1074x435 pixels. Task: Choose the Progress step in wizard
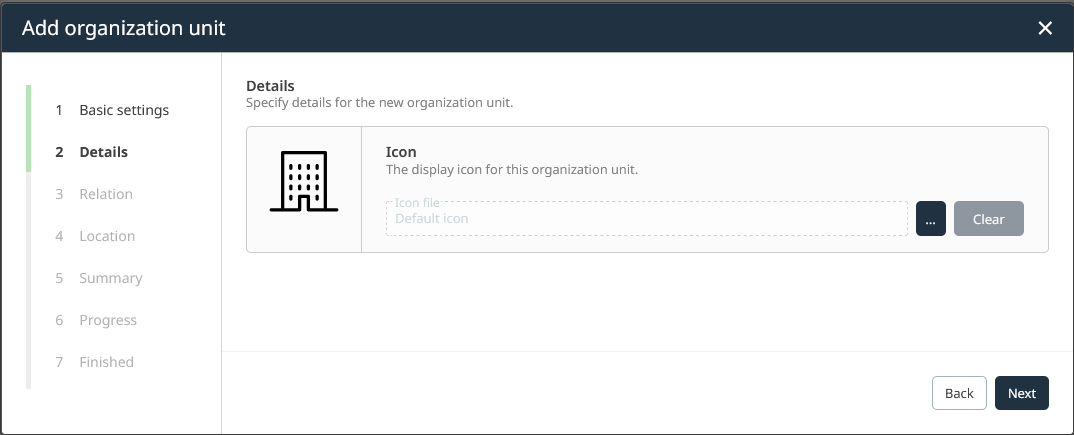click(x=108, y=320)
